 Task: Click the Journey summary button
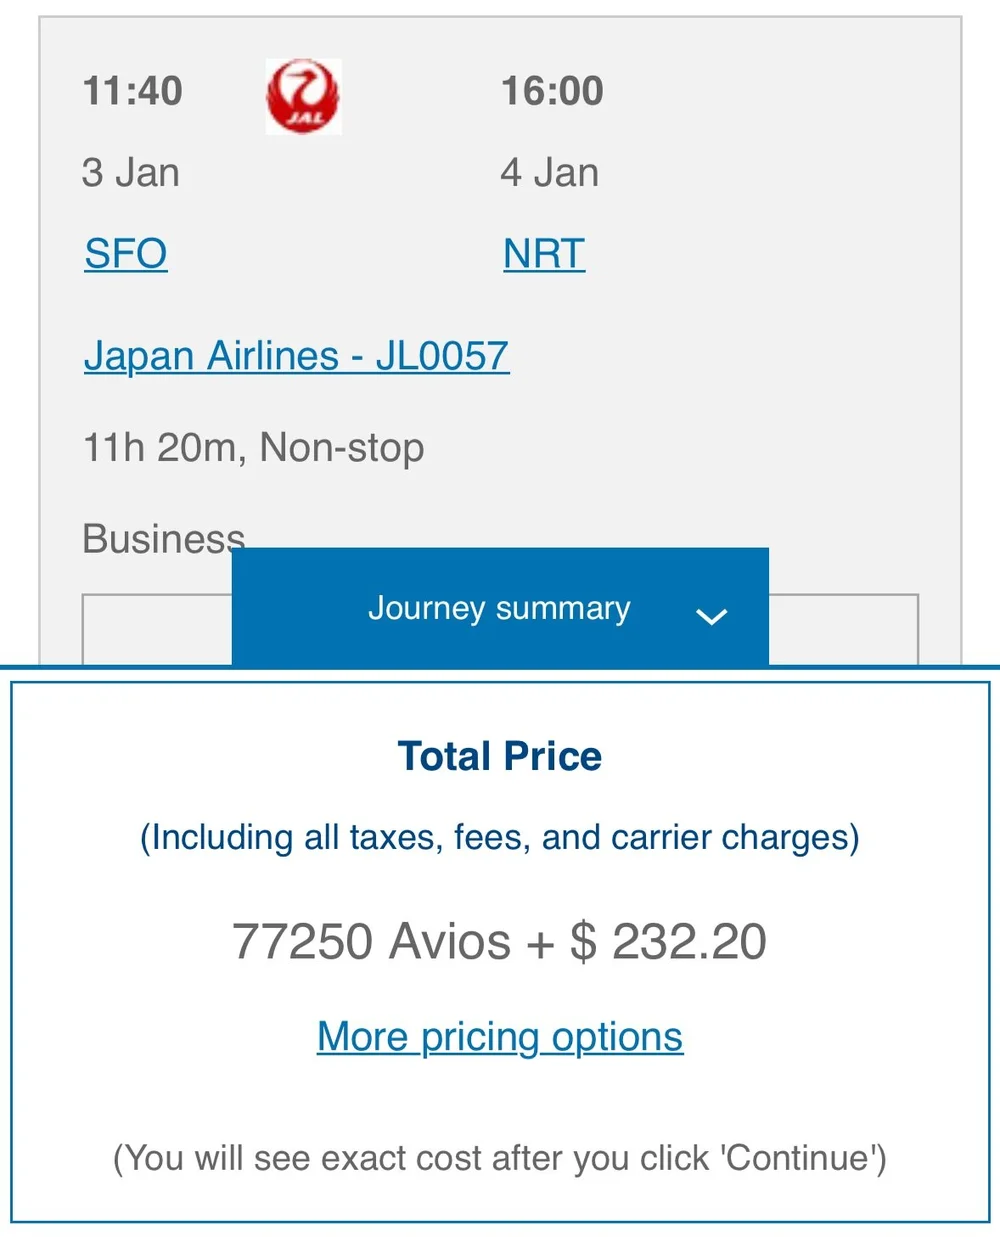tap(500, 607)
